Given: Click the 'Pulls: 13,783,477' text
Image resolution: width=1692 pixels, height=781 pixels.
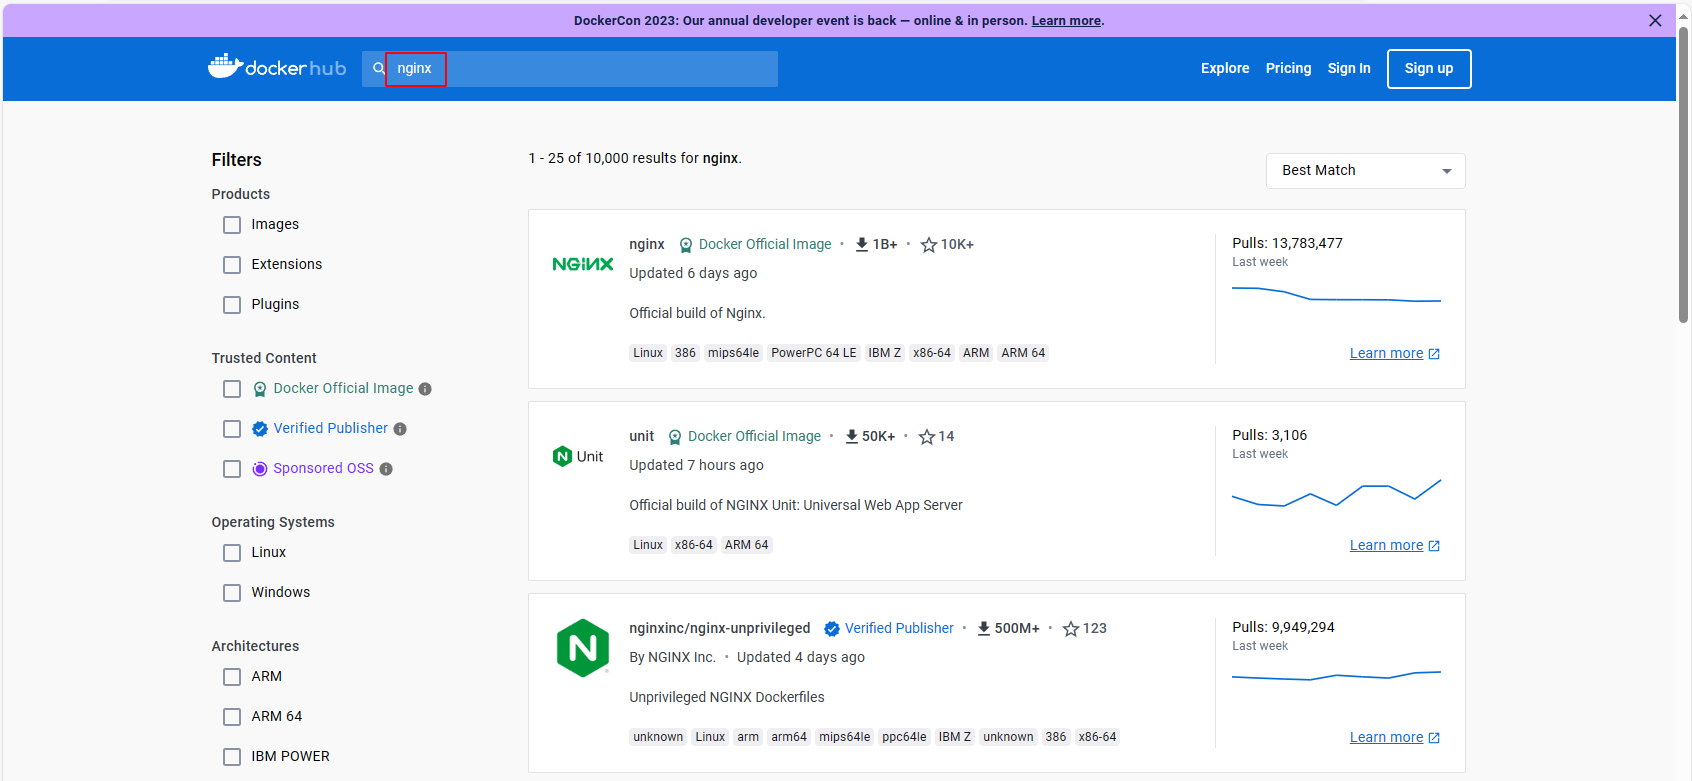Looking at the screenshot, I should pos(1287,243).
